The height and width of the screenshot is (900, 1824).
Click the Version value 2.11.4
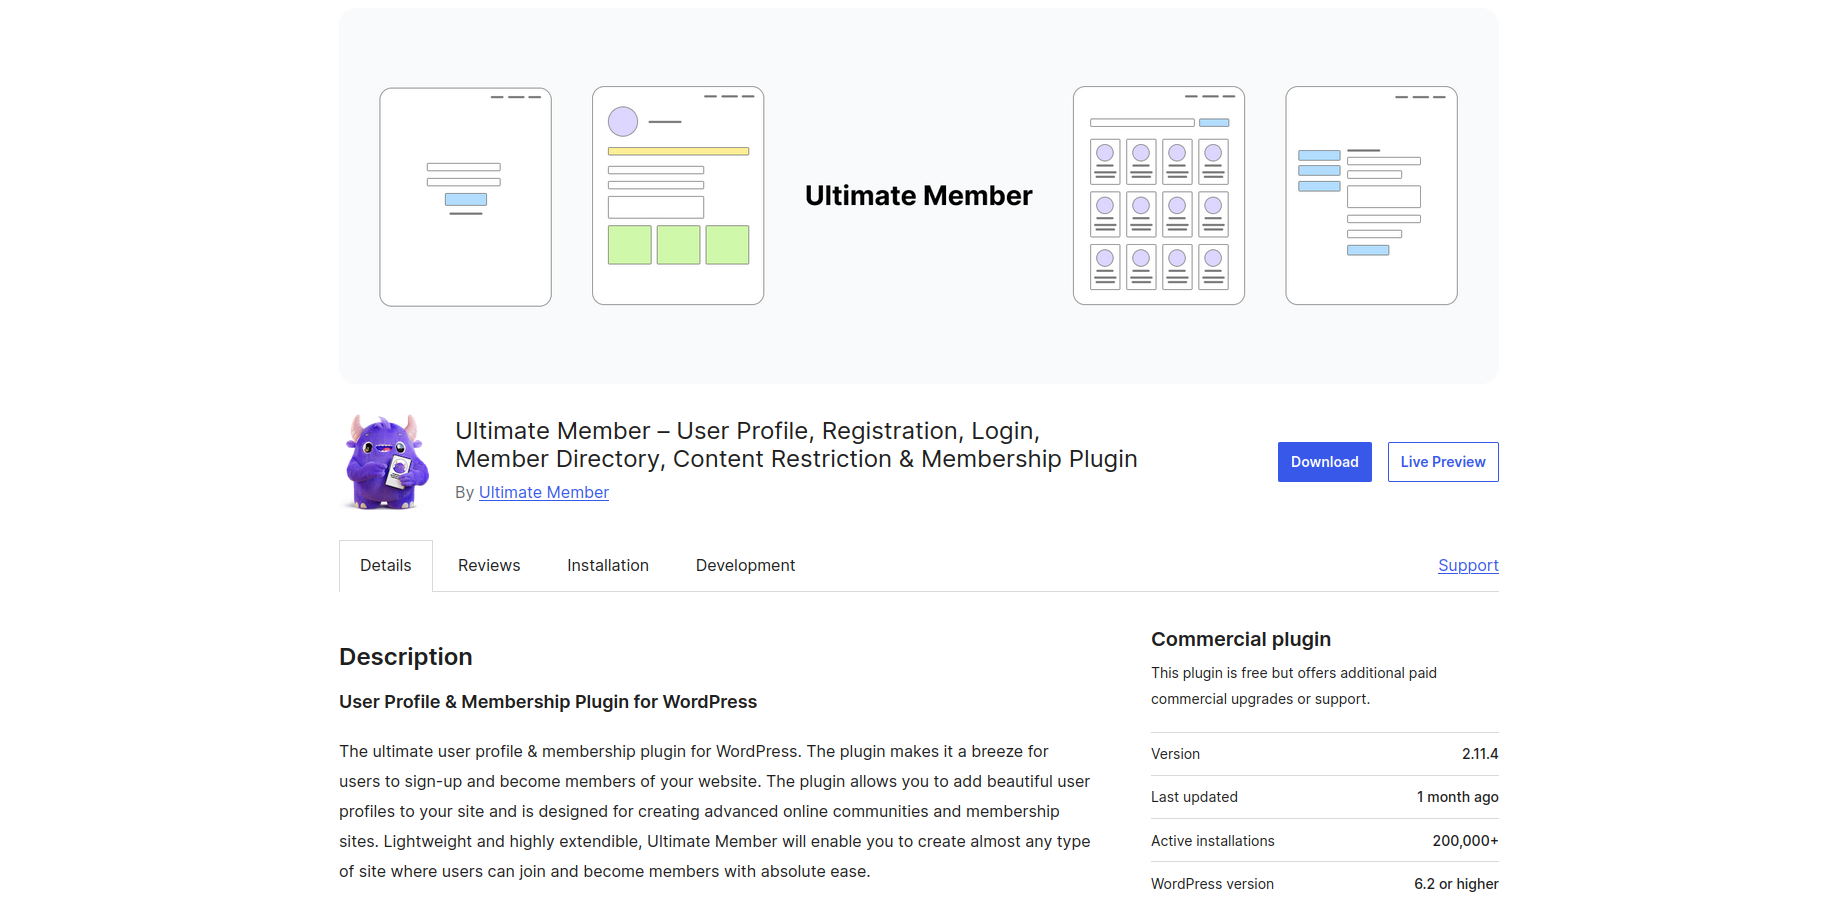coord(1480,754)
